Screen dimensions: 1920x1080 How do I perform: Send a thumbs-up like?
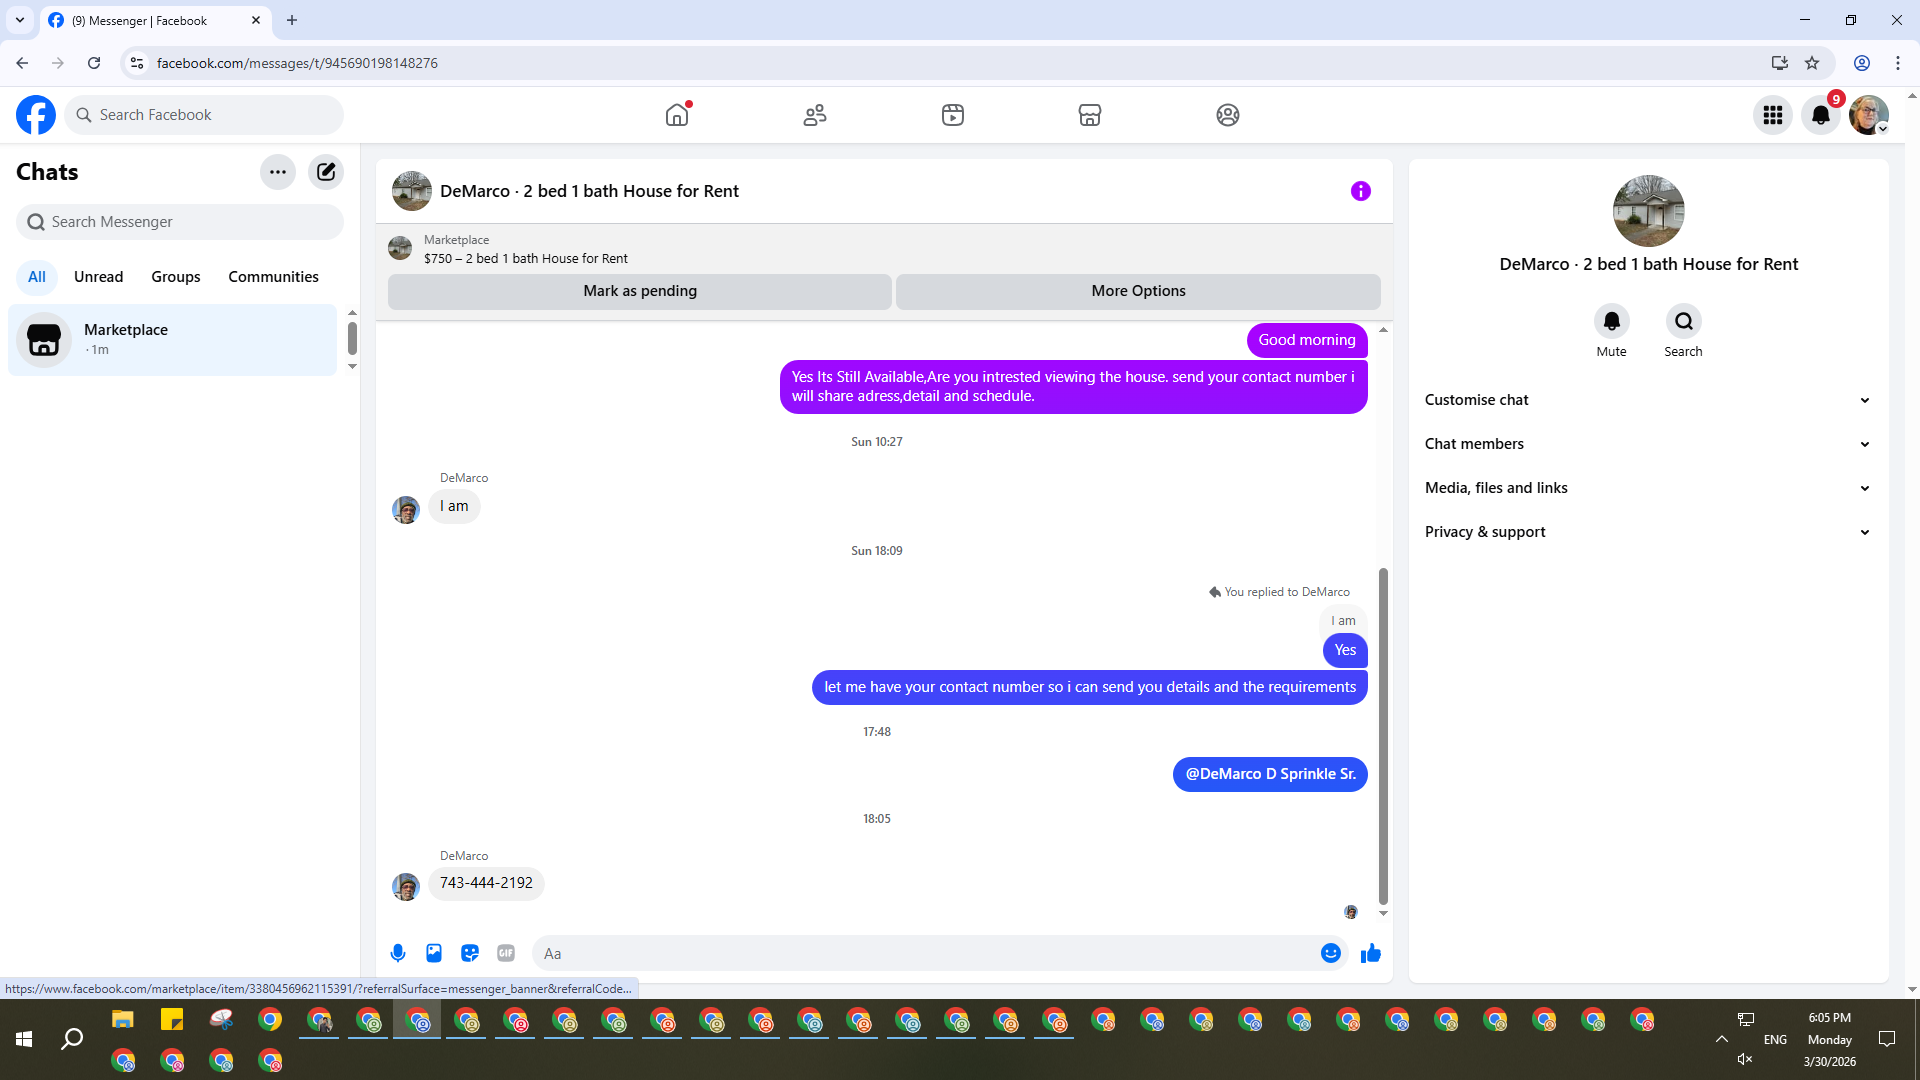tap(1370, 953)
